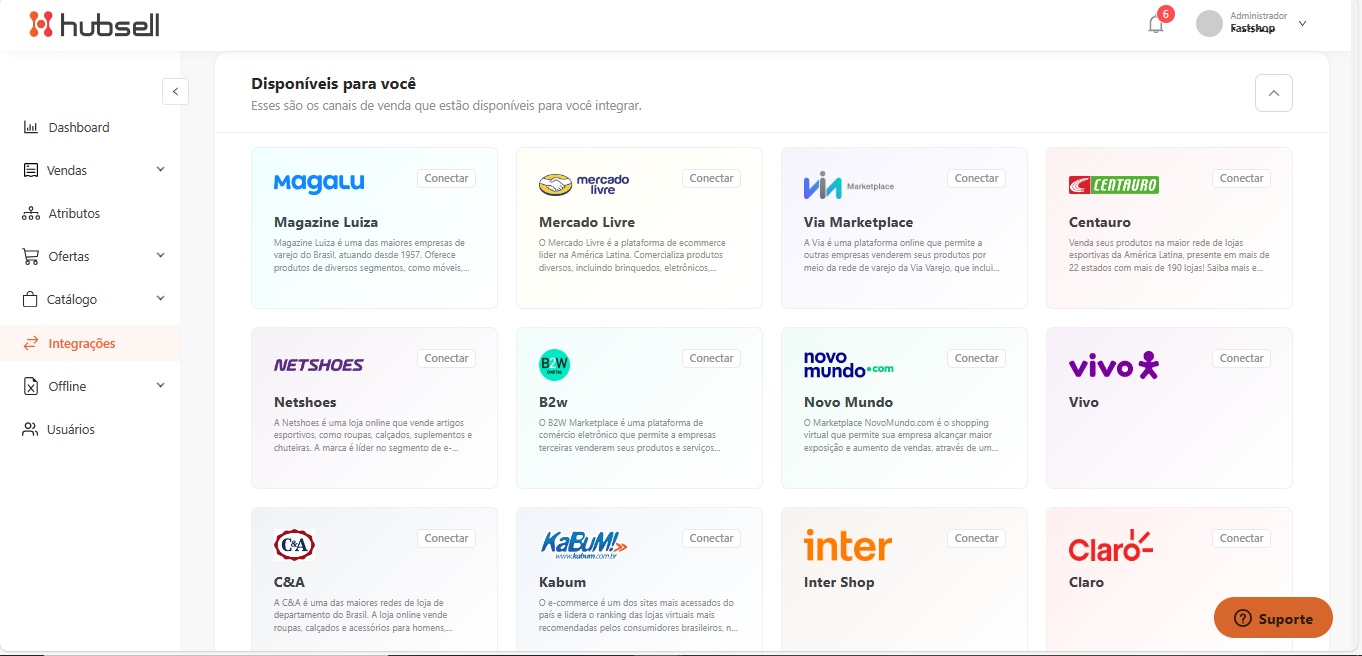Click the Ofertas cart icon
Viewport: 1362px width, 656px height.
[x=30, y=256]
